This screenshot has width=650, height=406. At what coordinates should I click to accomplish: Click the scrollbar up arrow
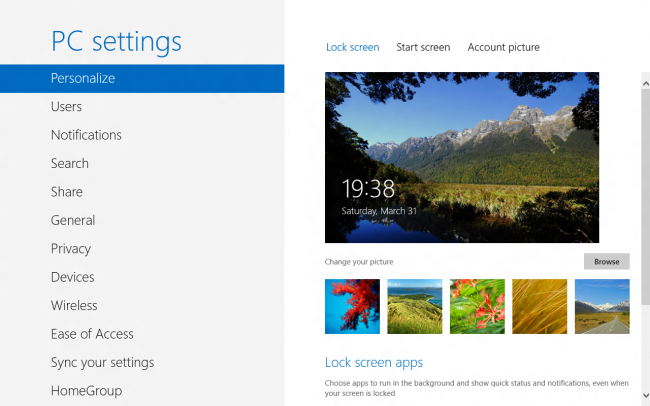(x=645, y=83)
